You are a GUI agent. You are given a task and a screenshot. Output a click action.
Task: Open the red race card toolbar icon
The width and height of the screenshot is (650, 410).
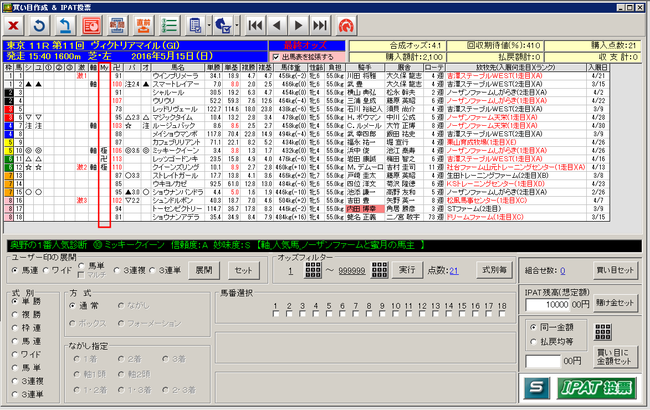(92, 26)
